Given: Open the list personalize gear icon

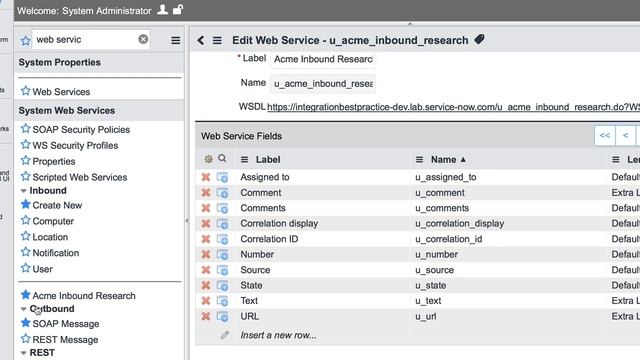Looking at the screenshot, I should (208, 159).
